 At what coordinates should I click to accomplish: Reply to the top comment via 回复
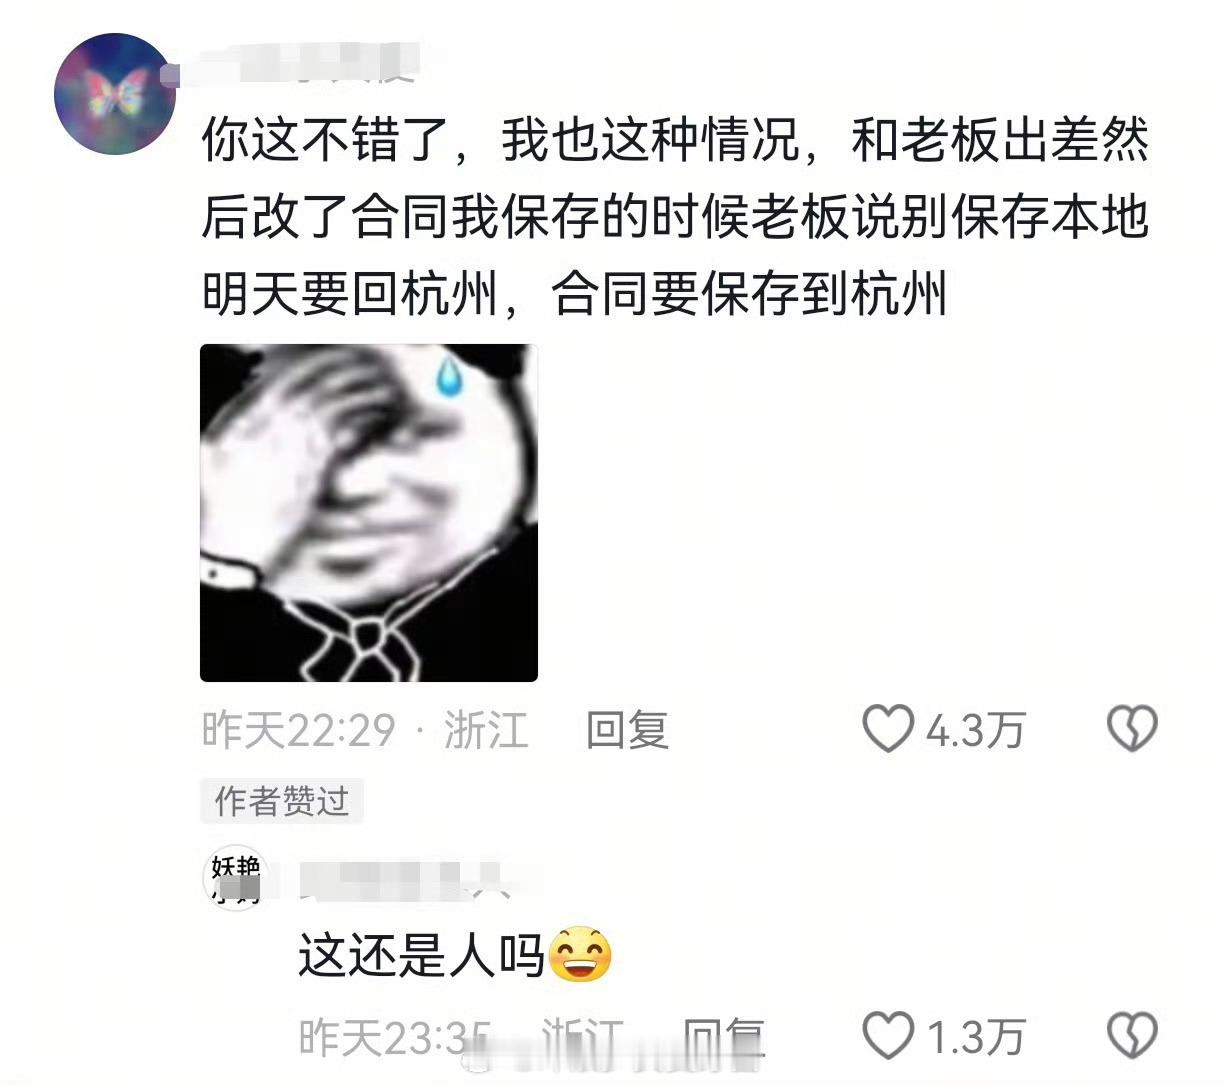pyautogui.click(x=627, y=730)
